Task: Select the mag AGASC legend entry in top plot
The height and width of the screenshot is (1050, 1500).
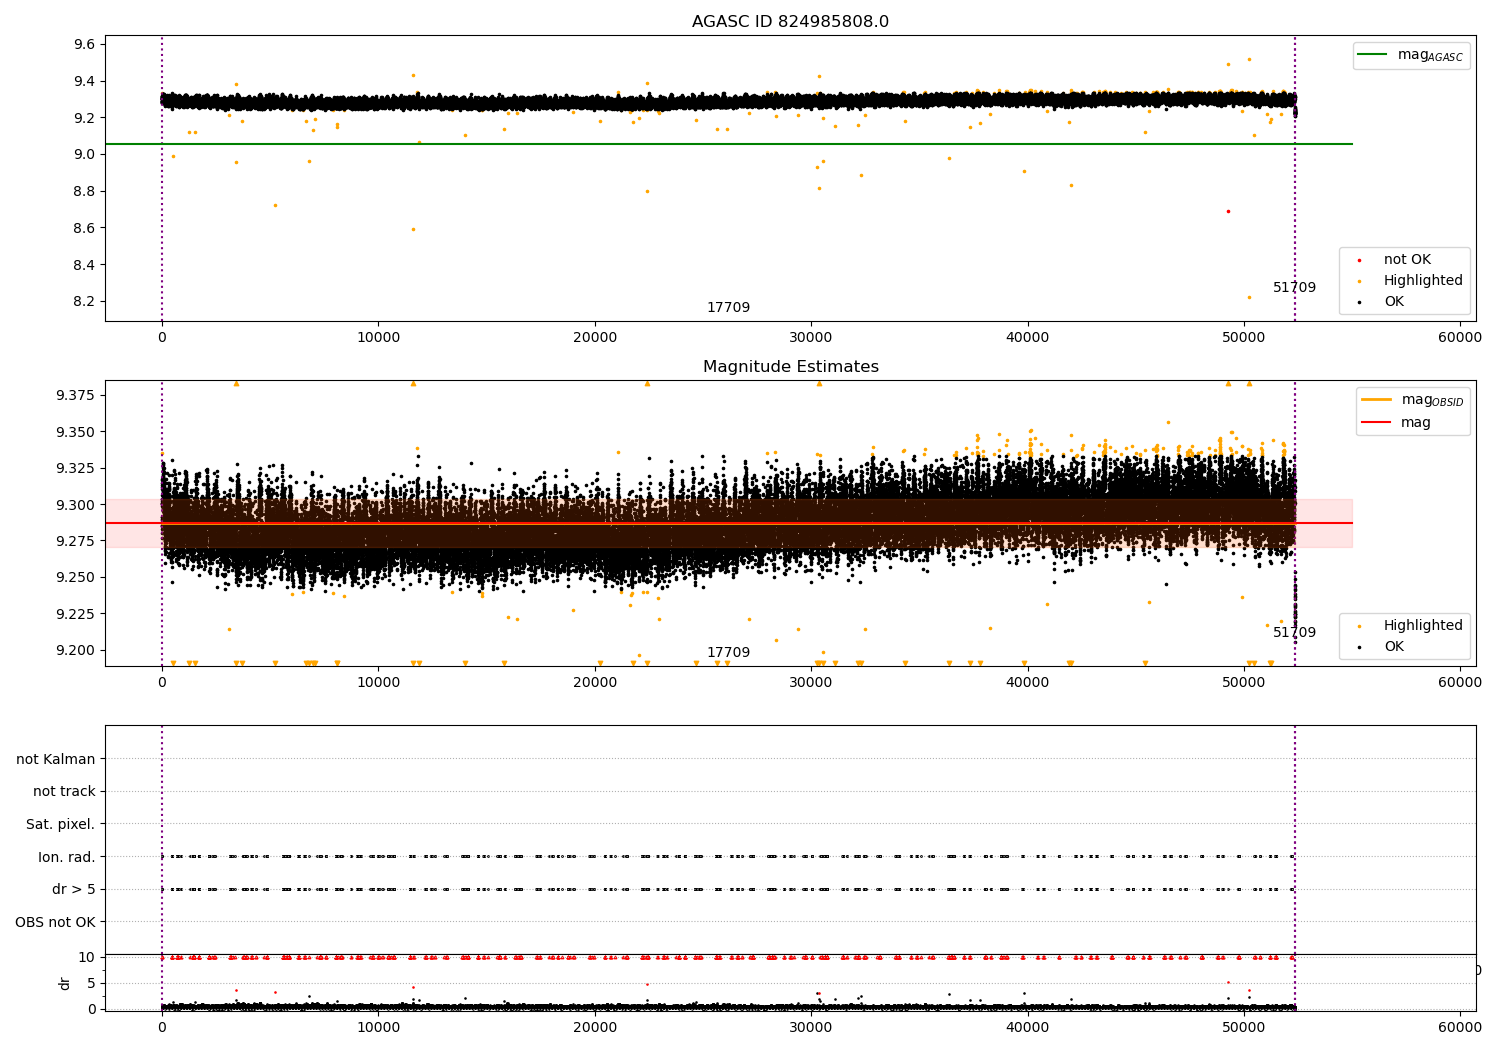Action: tap(1411, 55)
